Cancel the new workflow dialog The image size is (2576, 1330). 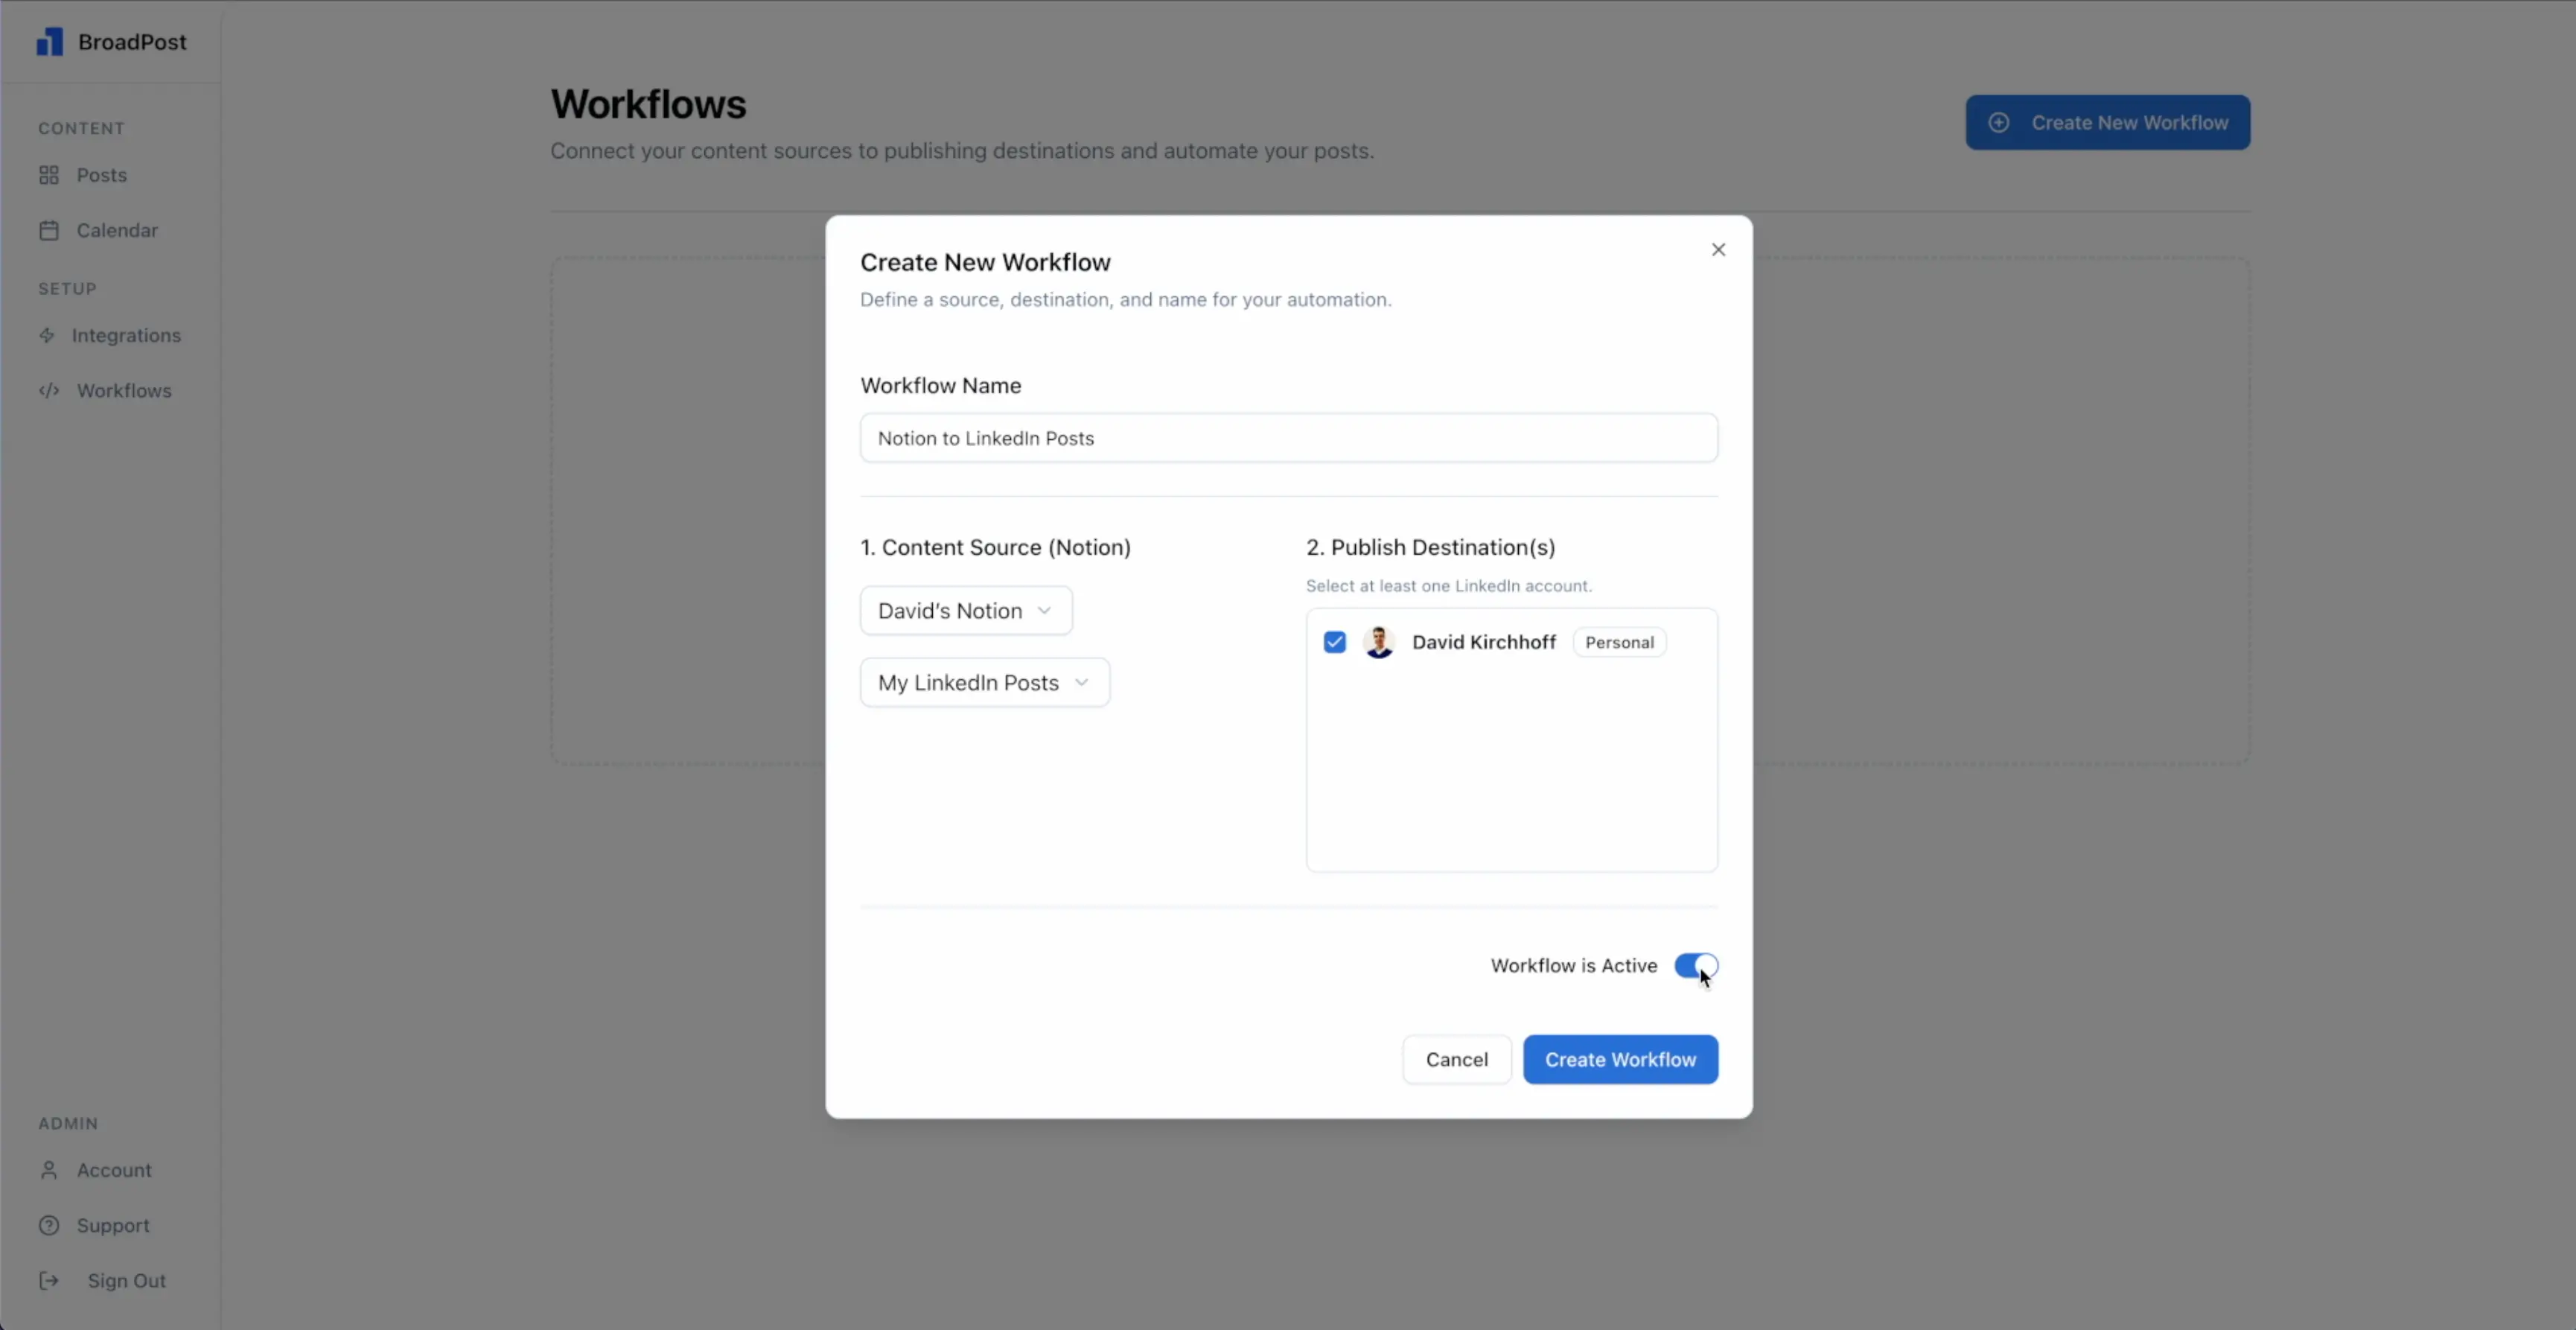[x=1456, y=1059]
